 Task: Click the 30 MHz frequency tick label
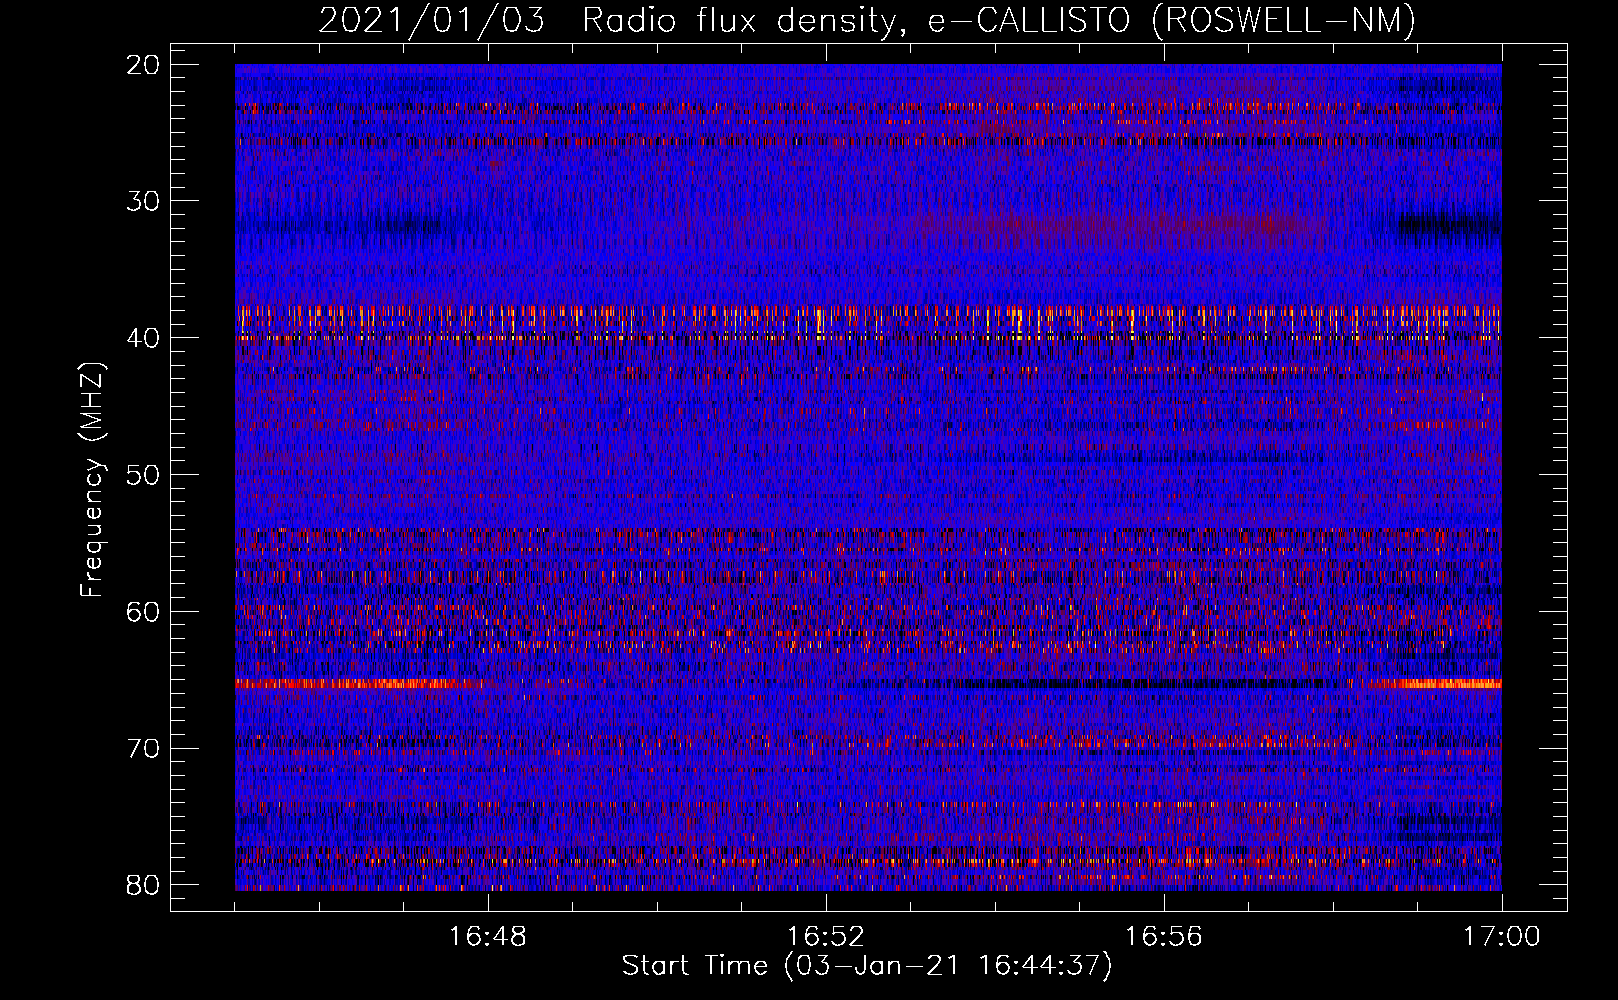[143, 201]
